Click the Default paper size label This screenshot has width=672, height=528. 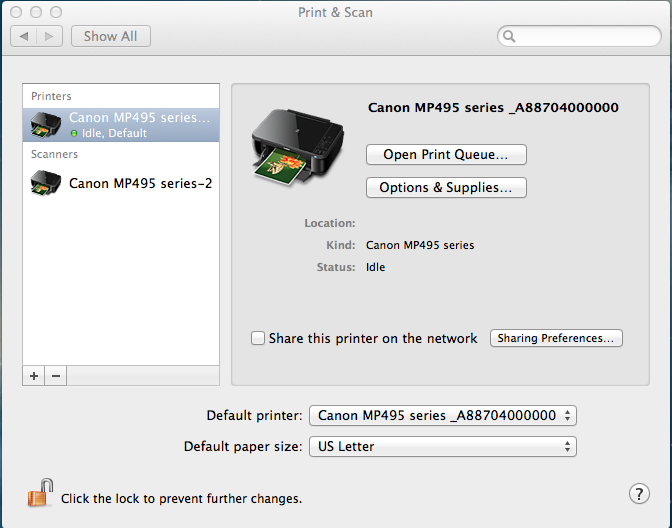[x=243, y=447]
